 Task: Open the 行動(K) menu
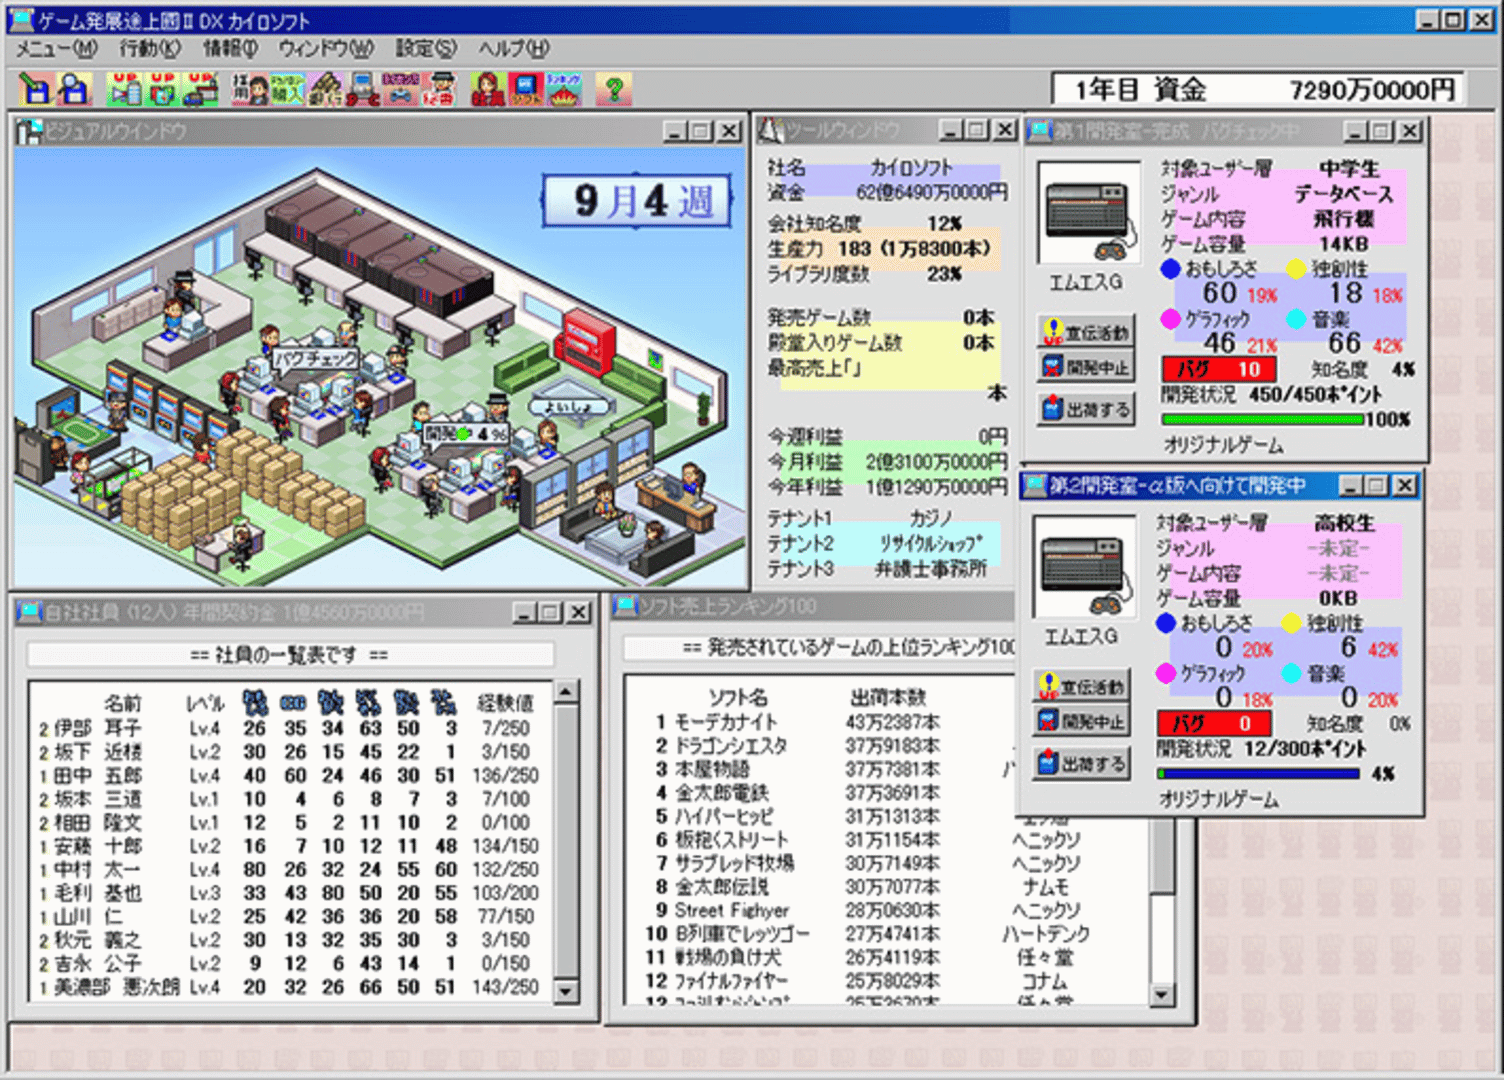tap(149, 48)
